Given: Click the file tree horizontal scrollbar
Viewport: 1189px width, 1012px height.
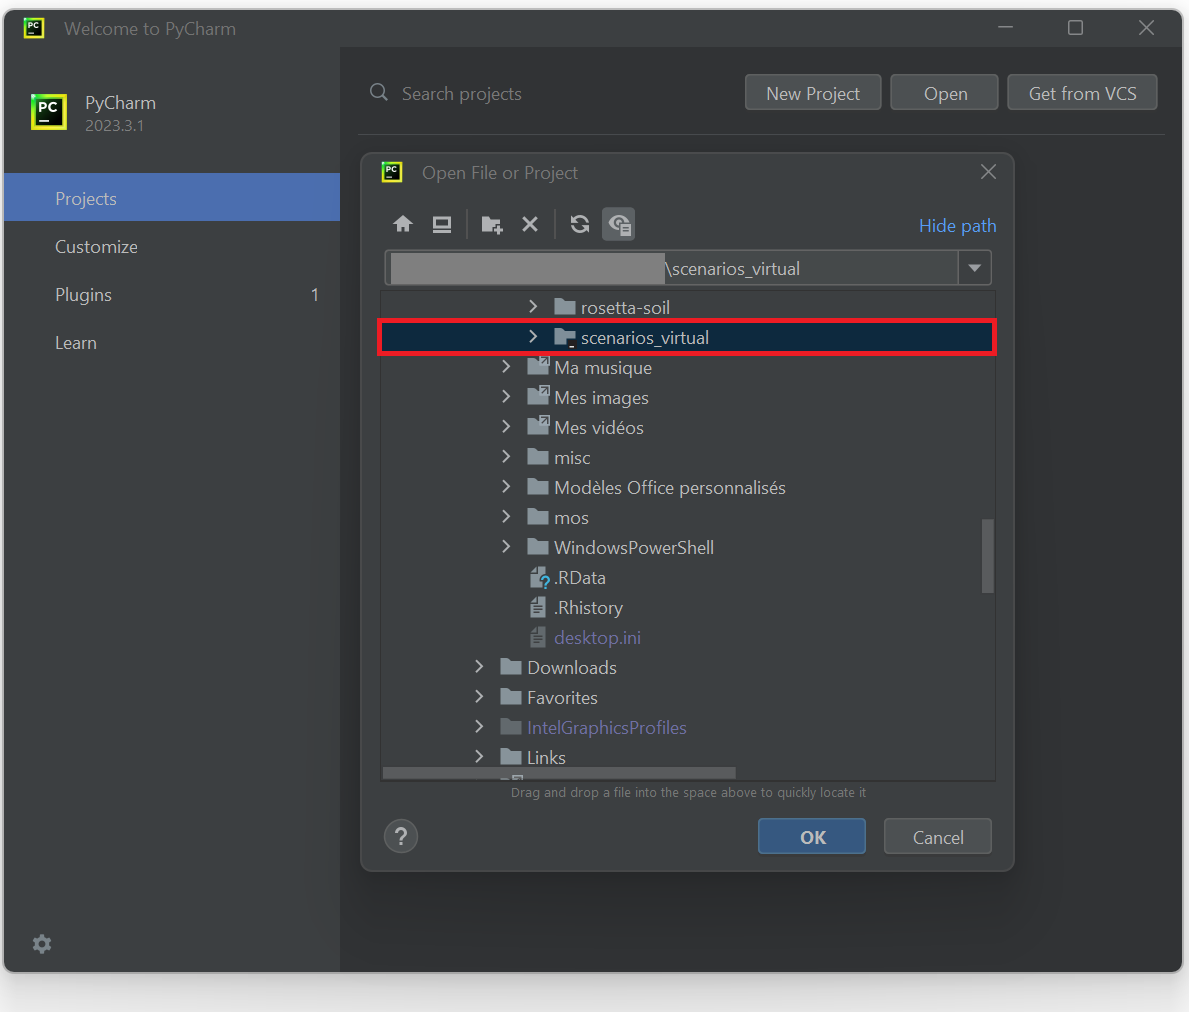Looking at the screenshot, I should pyautogui.click(x=559, y=772).
